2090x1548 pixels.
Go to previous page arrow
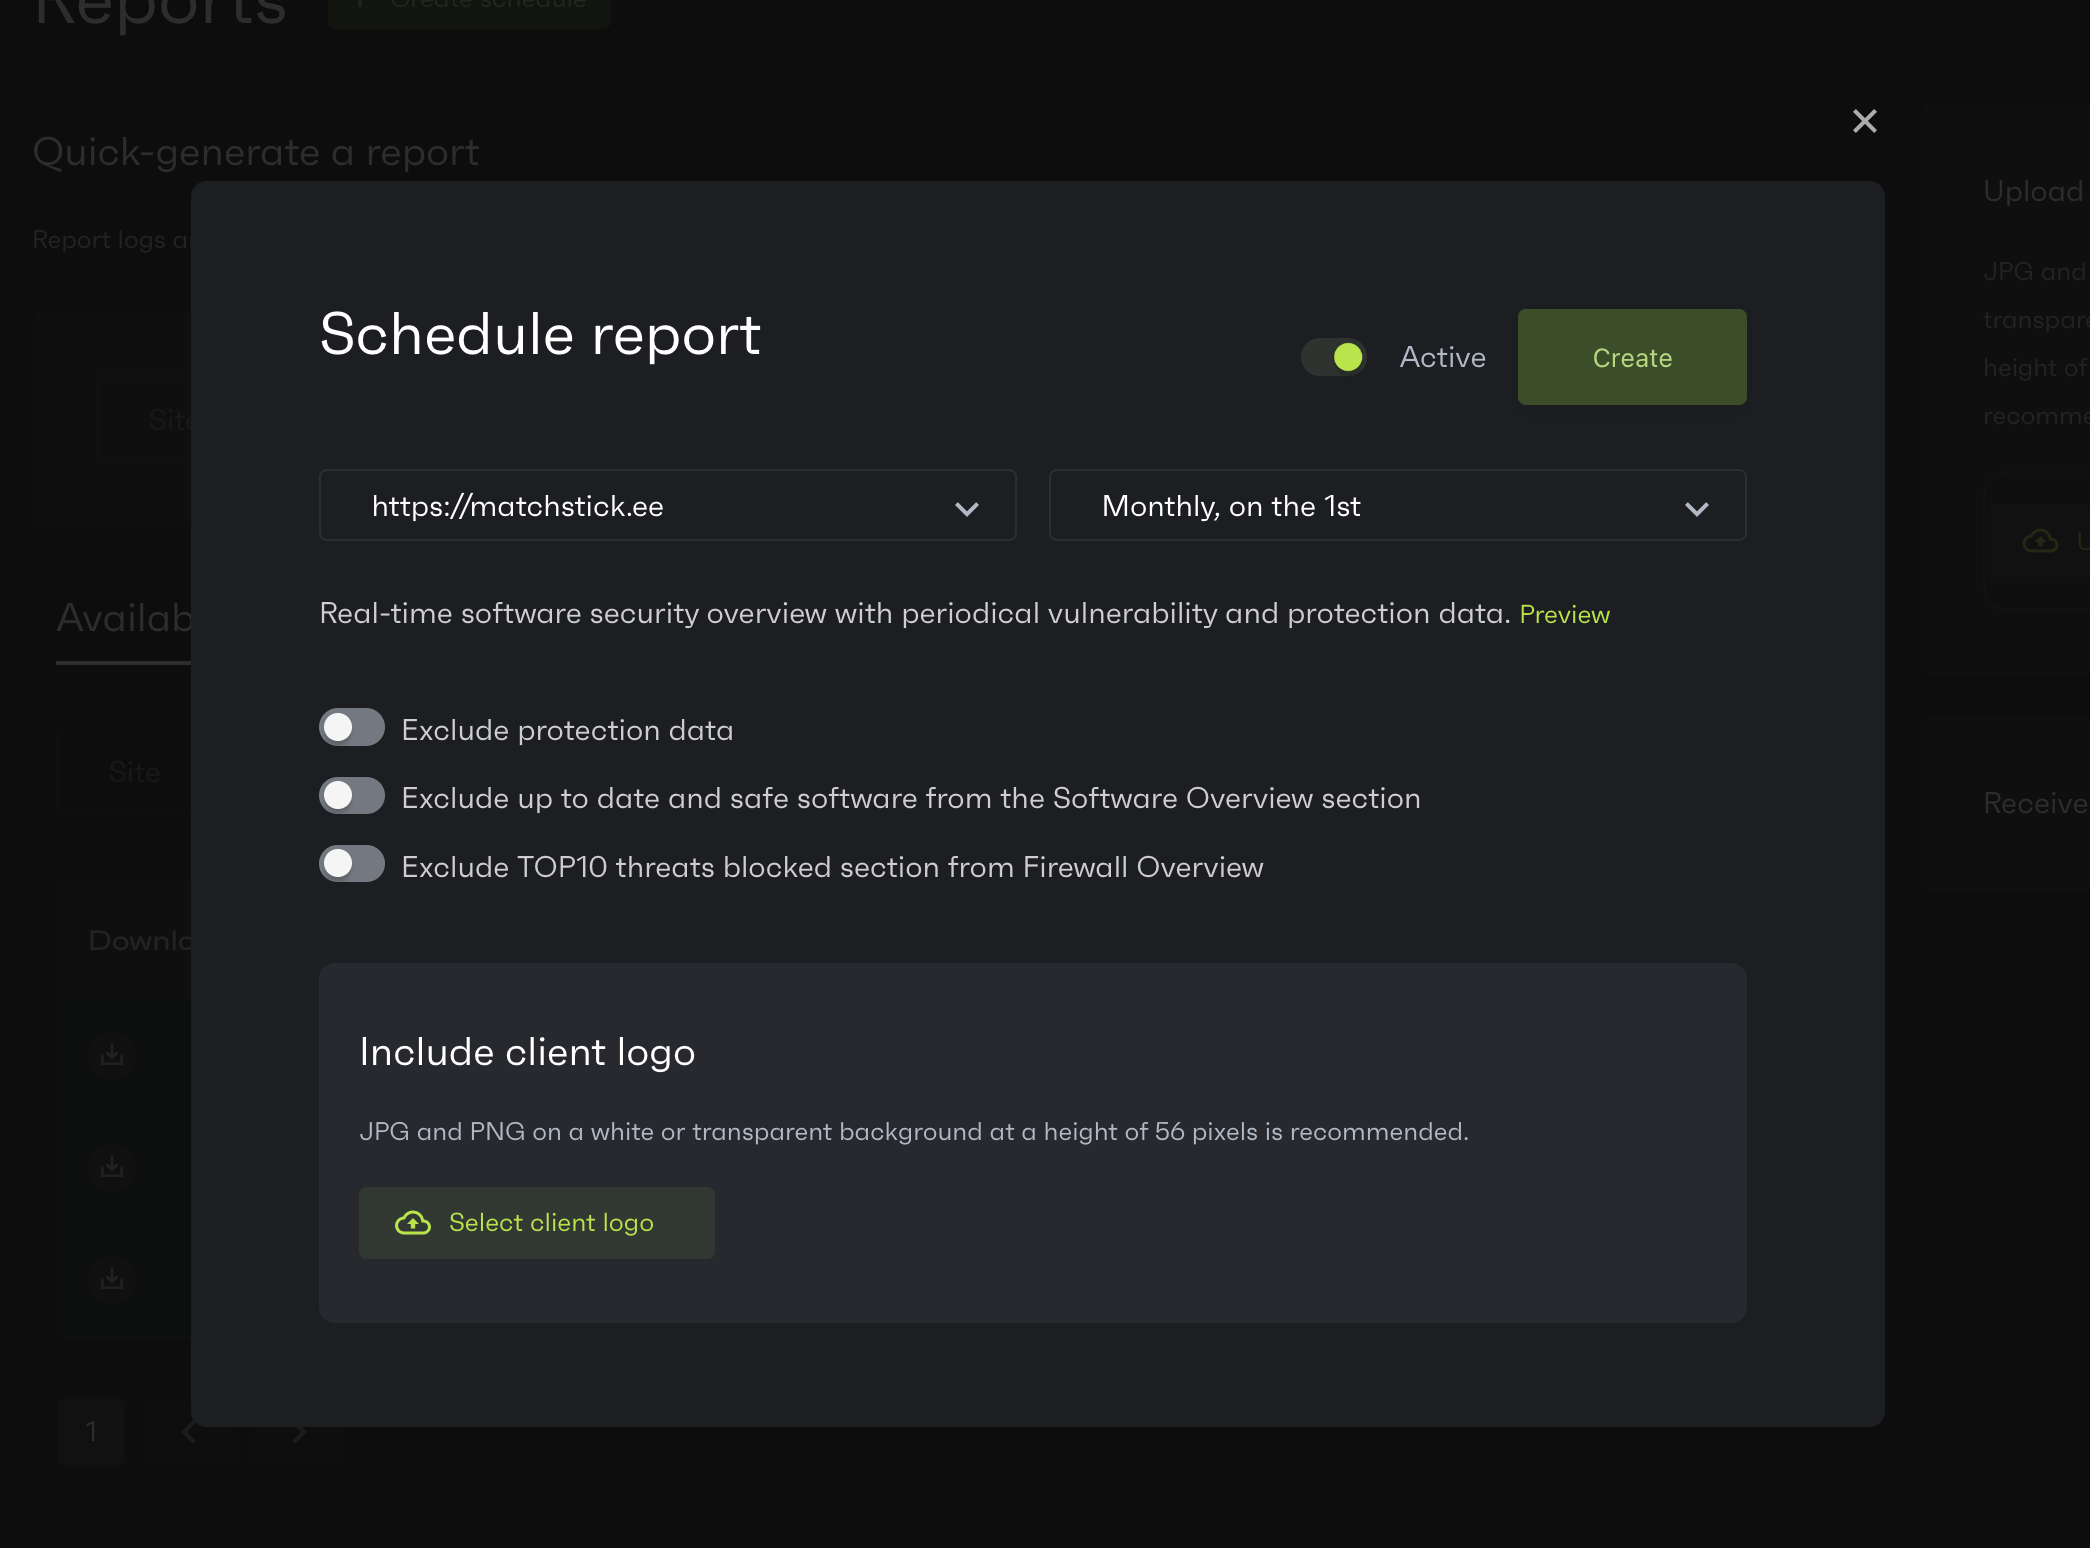point(189,1432)
